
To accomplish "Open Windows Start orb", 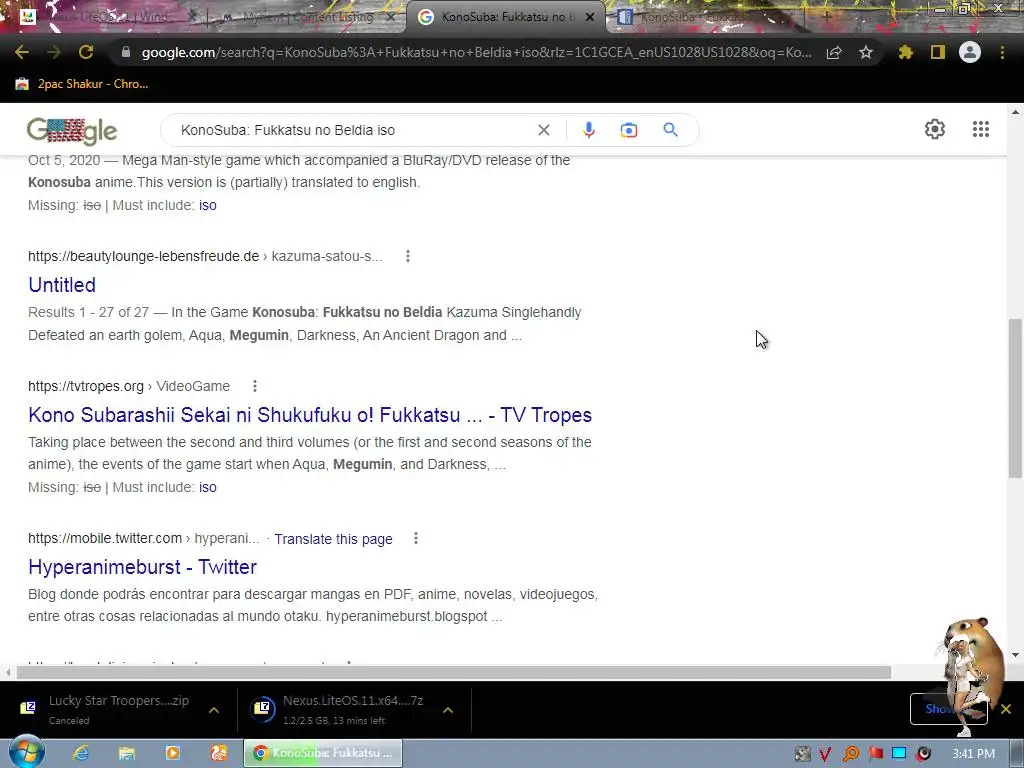I will pos(26,752).
